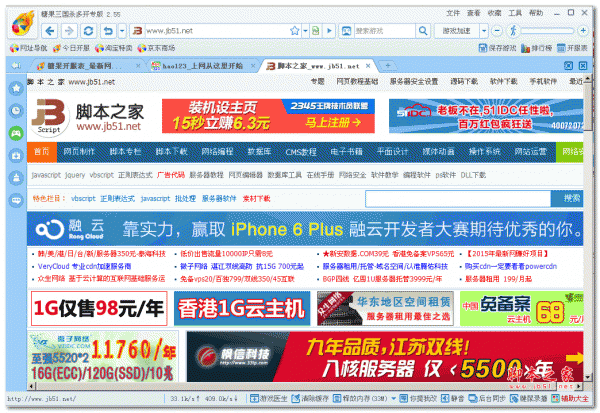Open the 今日开服 bookmark
Screen dimensions: 600x413
71,48
